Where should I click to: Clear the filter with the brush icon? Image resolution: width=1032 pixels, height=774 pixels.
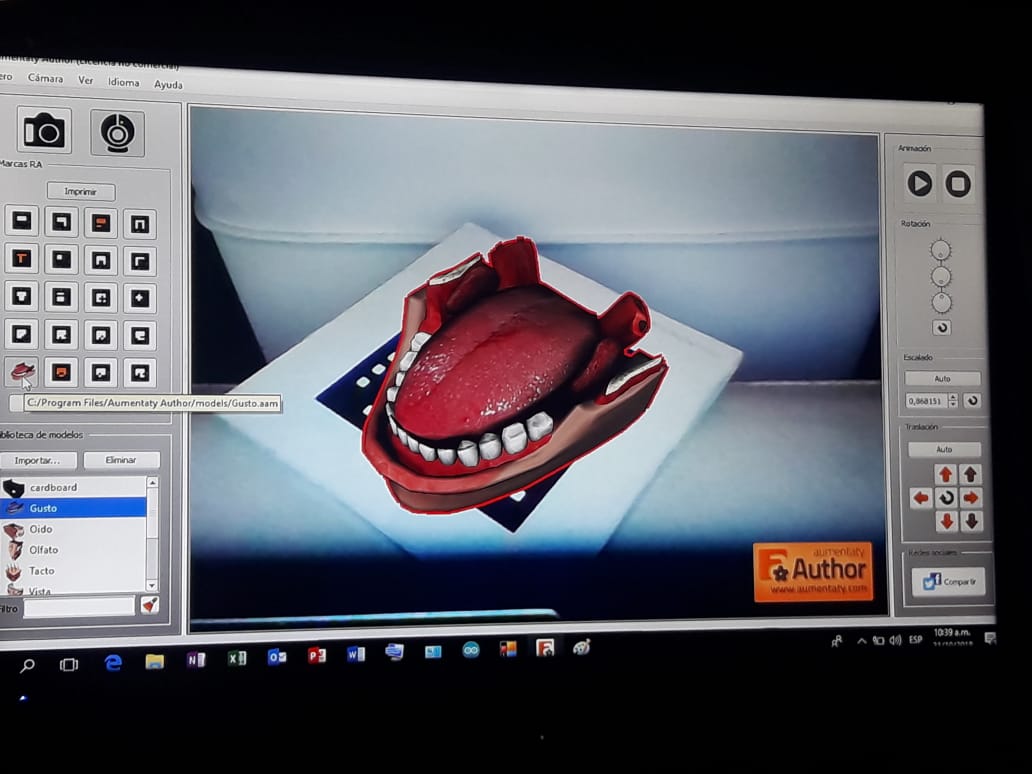point(149,605)
